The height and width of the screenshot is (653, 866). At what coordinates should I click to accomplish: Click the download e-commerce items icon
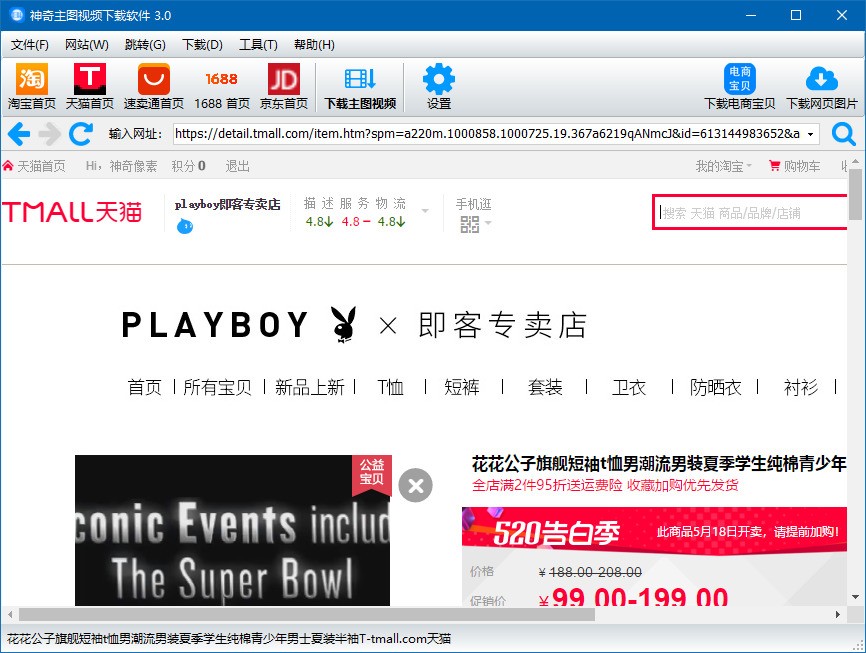(x=740, y=78)
